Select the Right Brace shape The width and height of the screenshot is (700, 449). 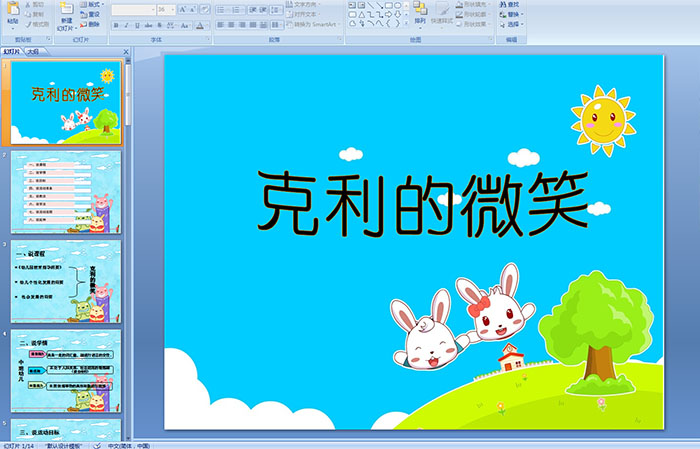(397, 24)
